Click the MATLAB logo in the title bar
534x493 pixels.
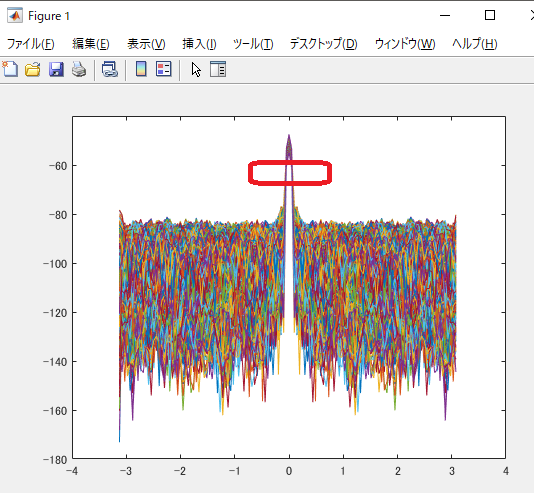point(15,16)
